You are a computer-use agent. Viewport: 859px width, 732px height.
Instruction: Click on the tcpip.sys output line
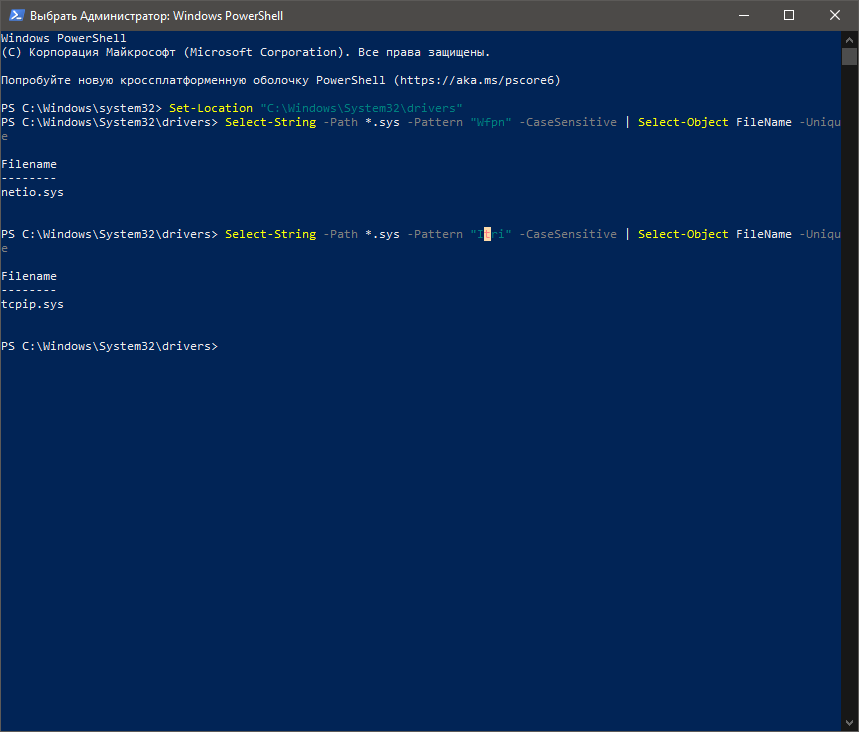[x=32, y=304]
